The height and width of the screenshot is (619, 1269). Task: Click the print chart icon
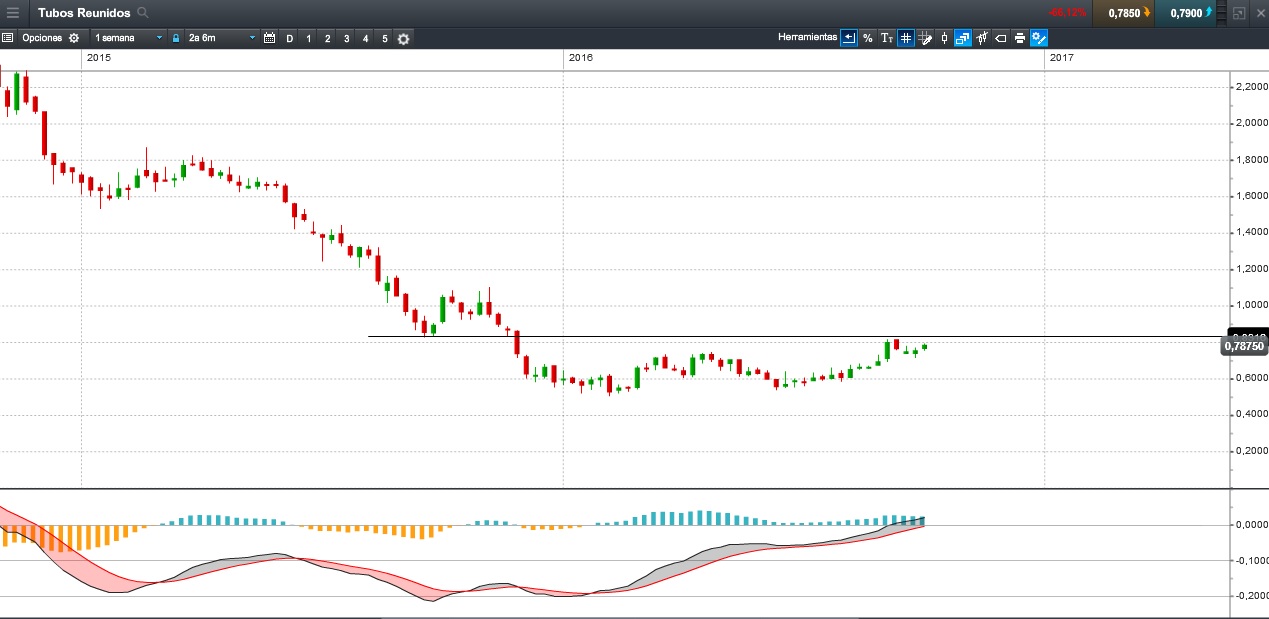[x=1019, y=38]
